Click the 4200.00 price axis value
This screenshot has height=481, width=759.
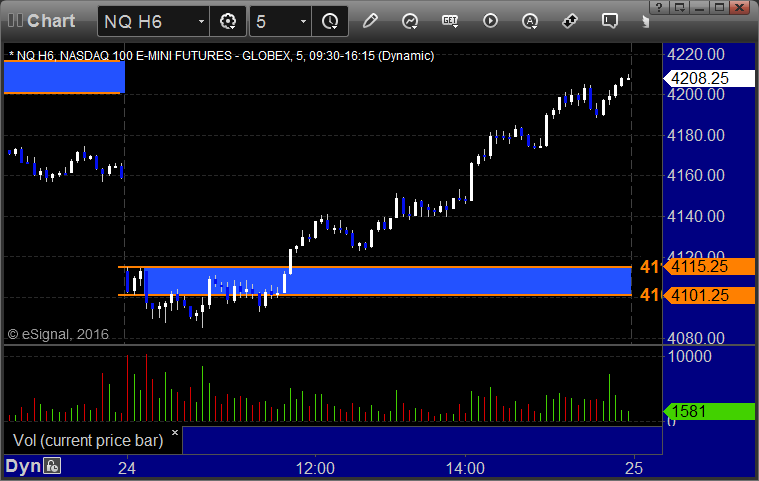[x=696, y=94]
